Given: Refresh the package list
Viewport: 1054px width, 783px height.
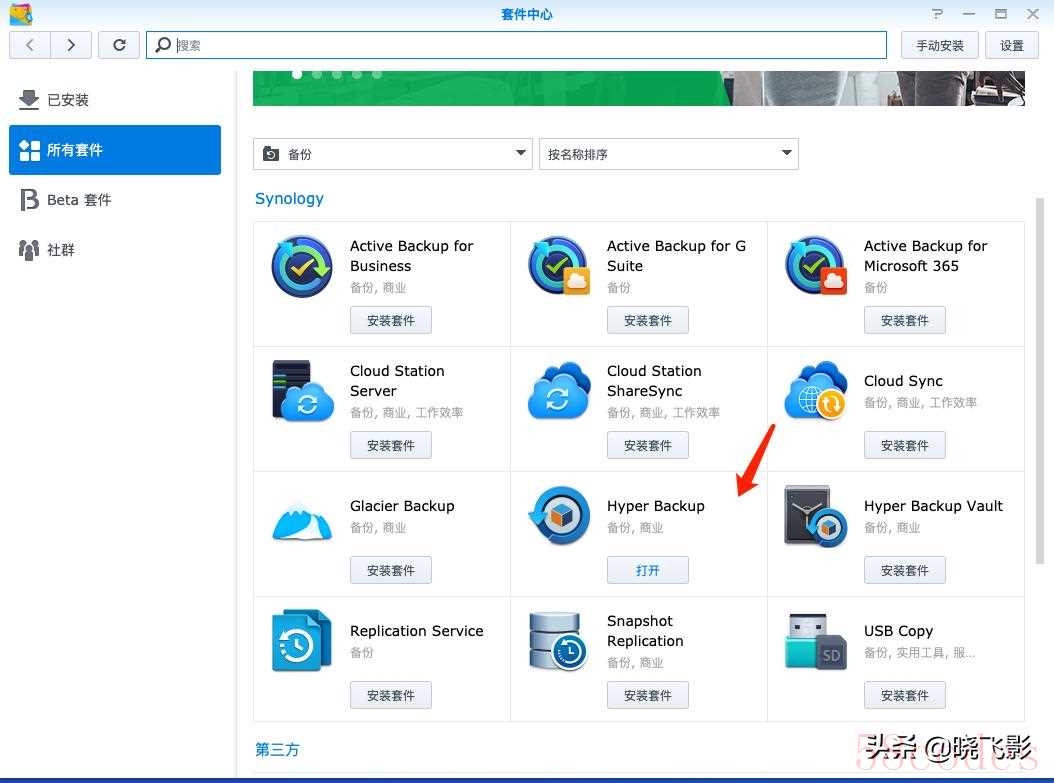Looking at the screenshot, I should coord(119,45).
